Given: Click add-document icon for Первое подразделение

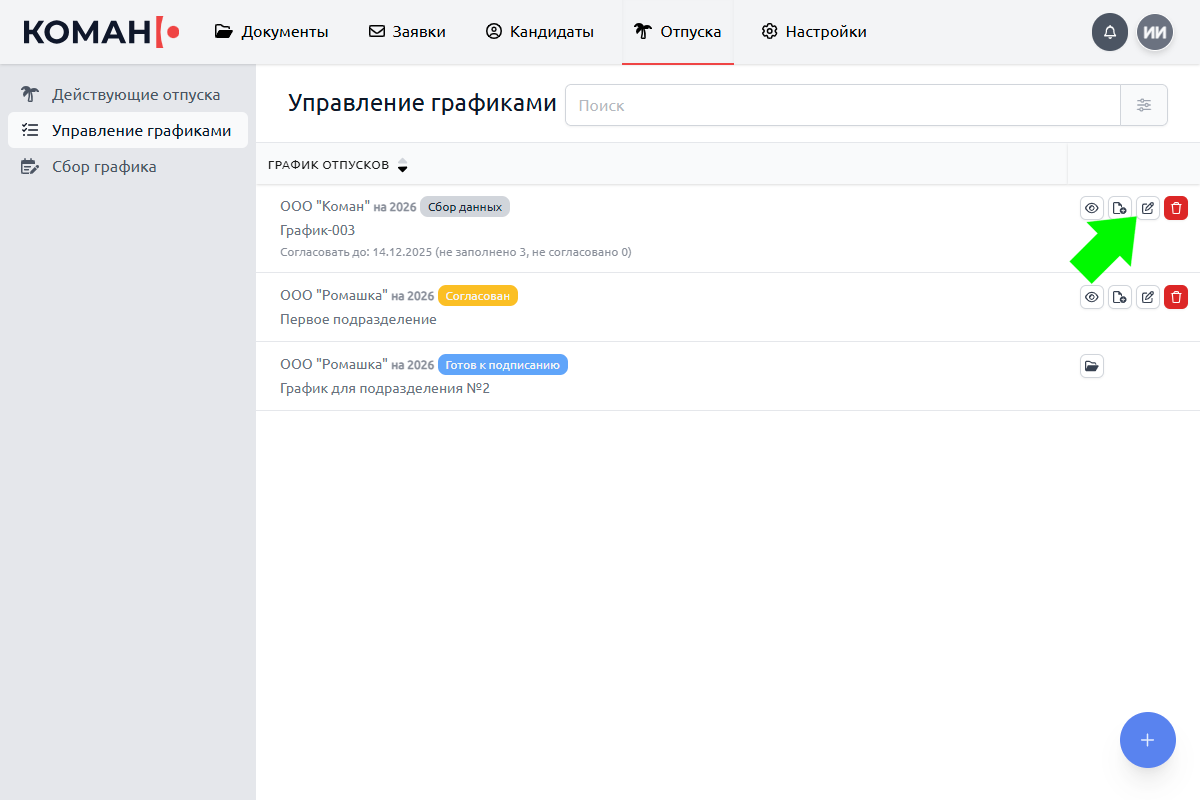Looking at the screenshot, I should (1120, 296).
